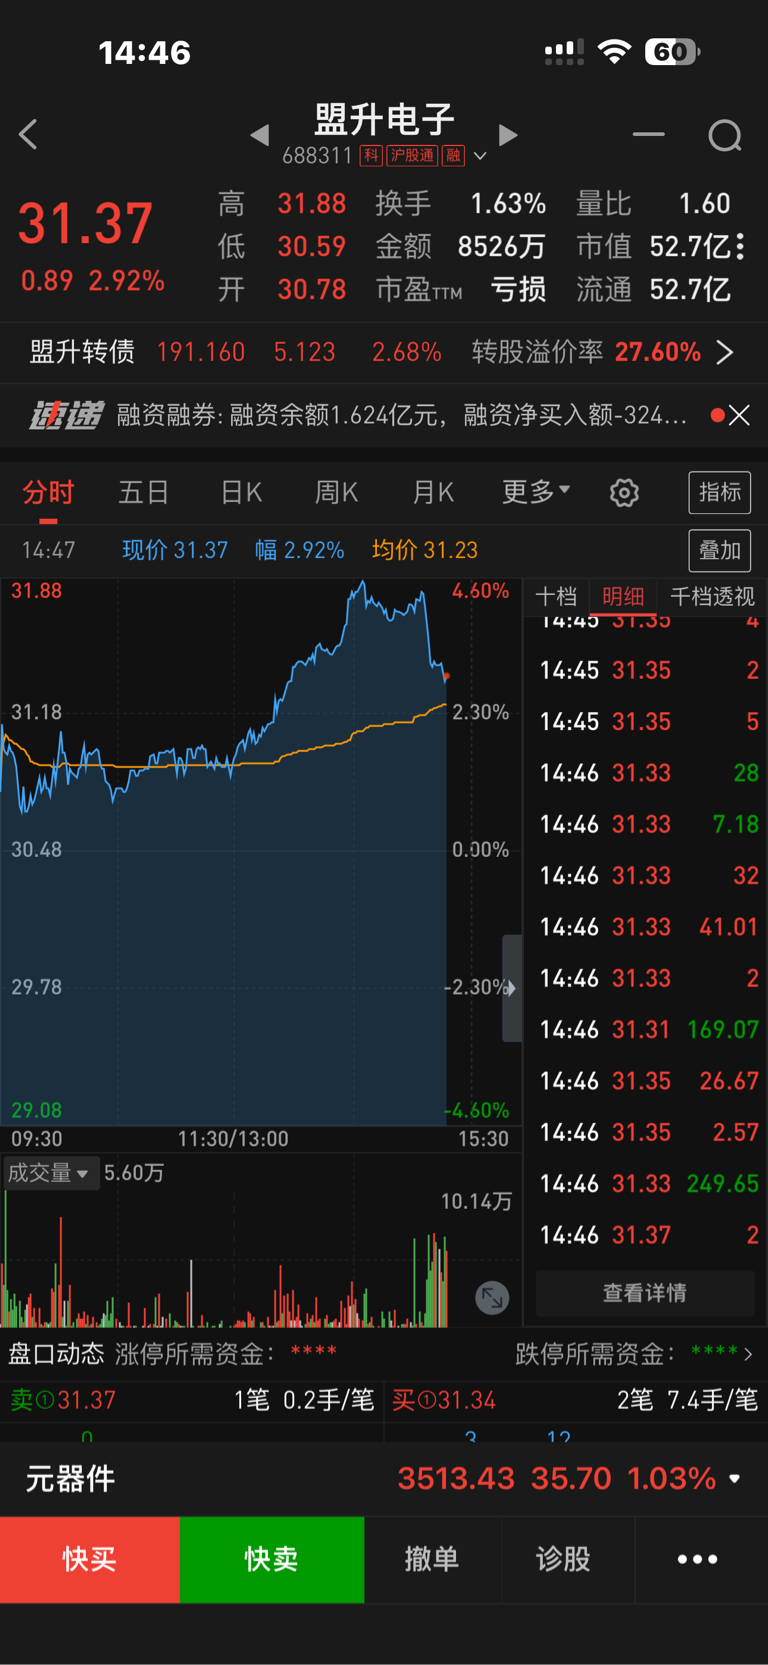Tap the 科 badge under stock name
The height and width of the screenshot is (1665, 768).
tap(371, 156)
